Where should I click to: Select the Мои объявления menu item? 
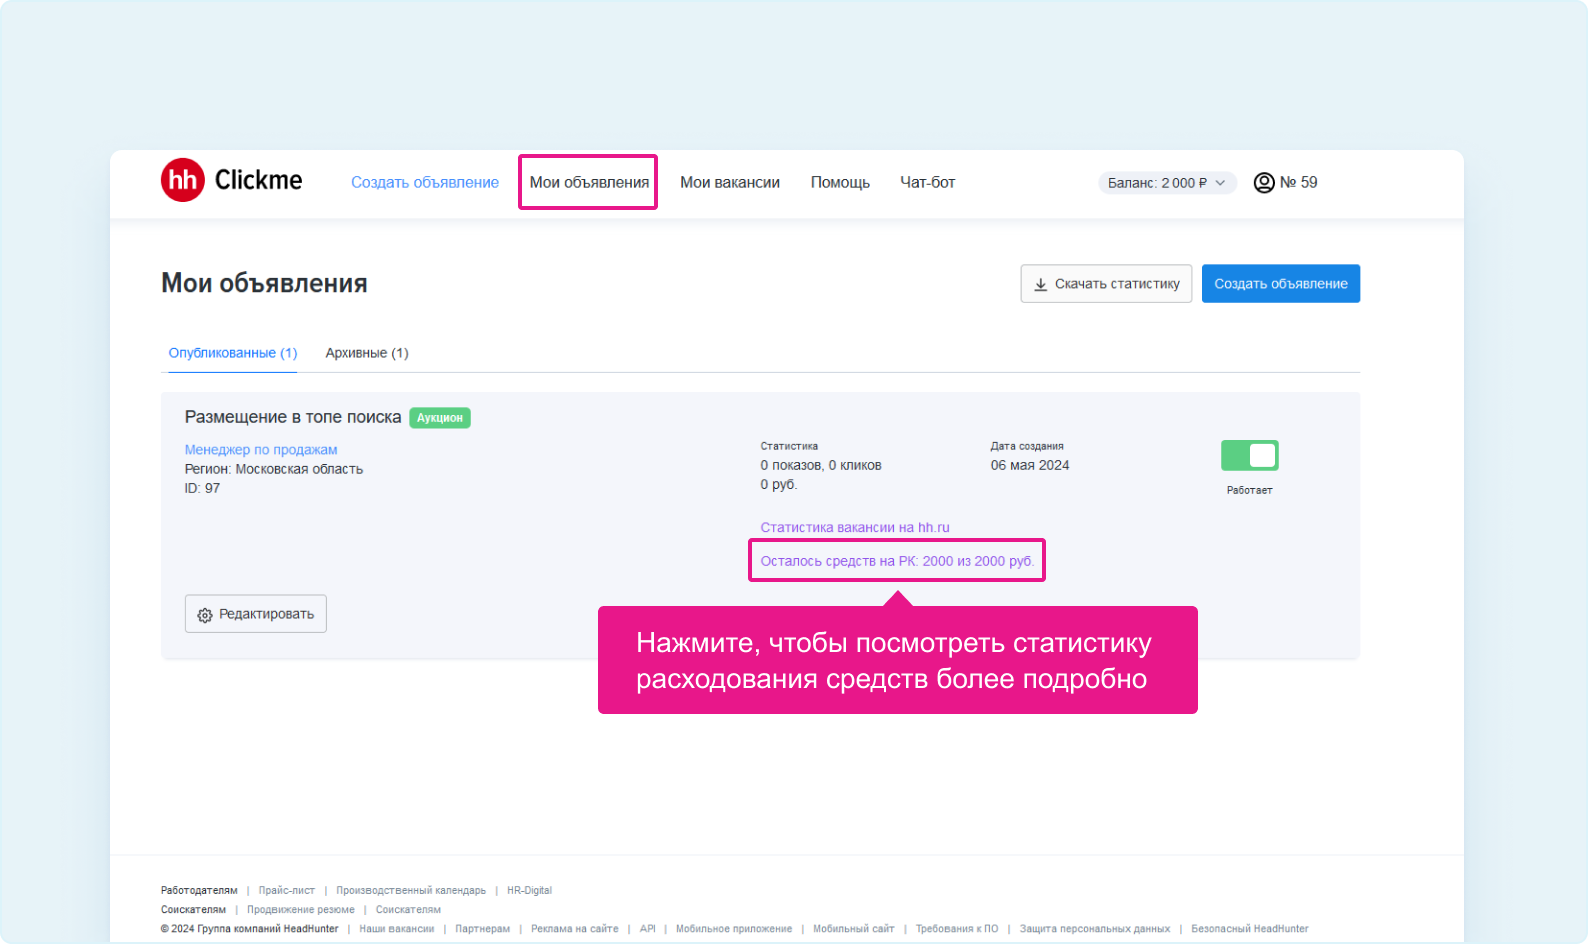(589, 182)
